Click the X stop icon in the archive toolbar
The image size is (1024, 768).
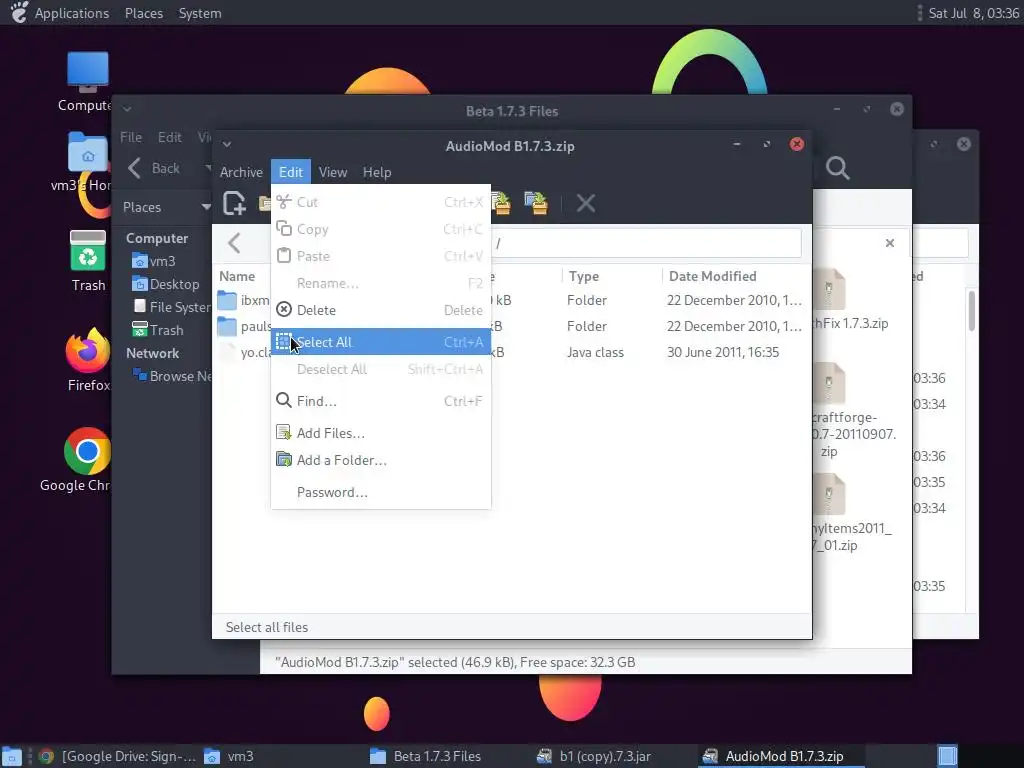point(586,203)
